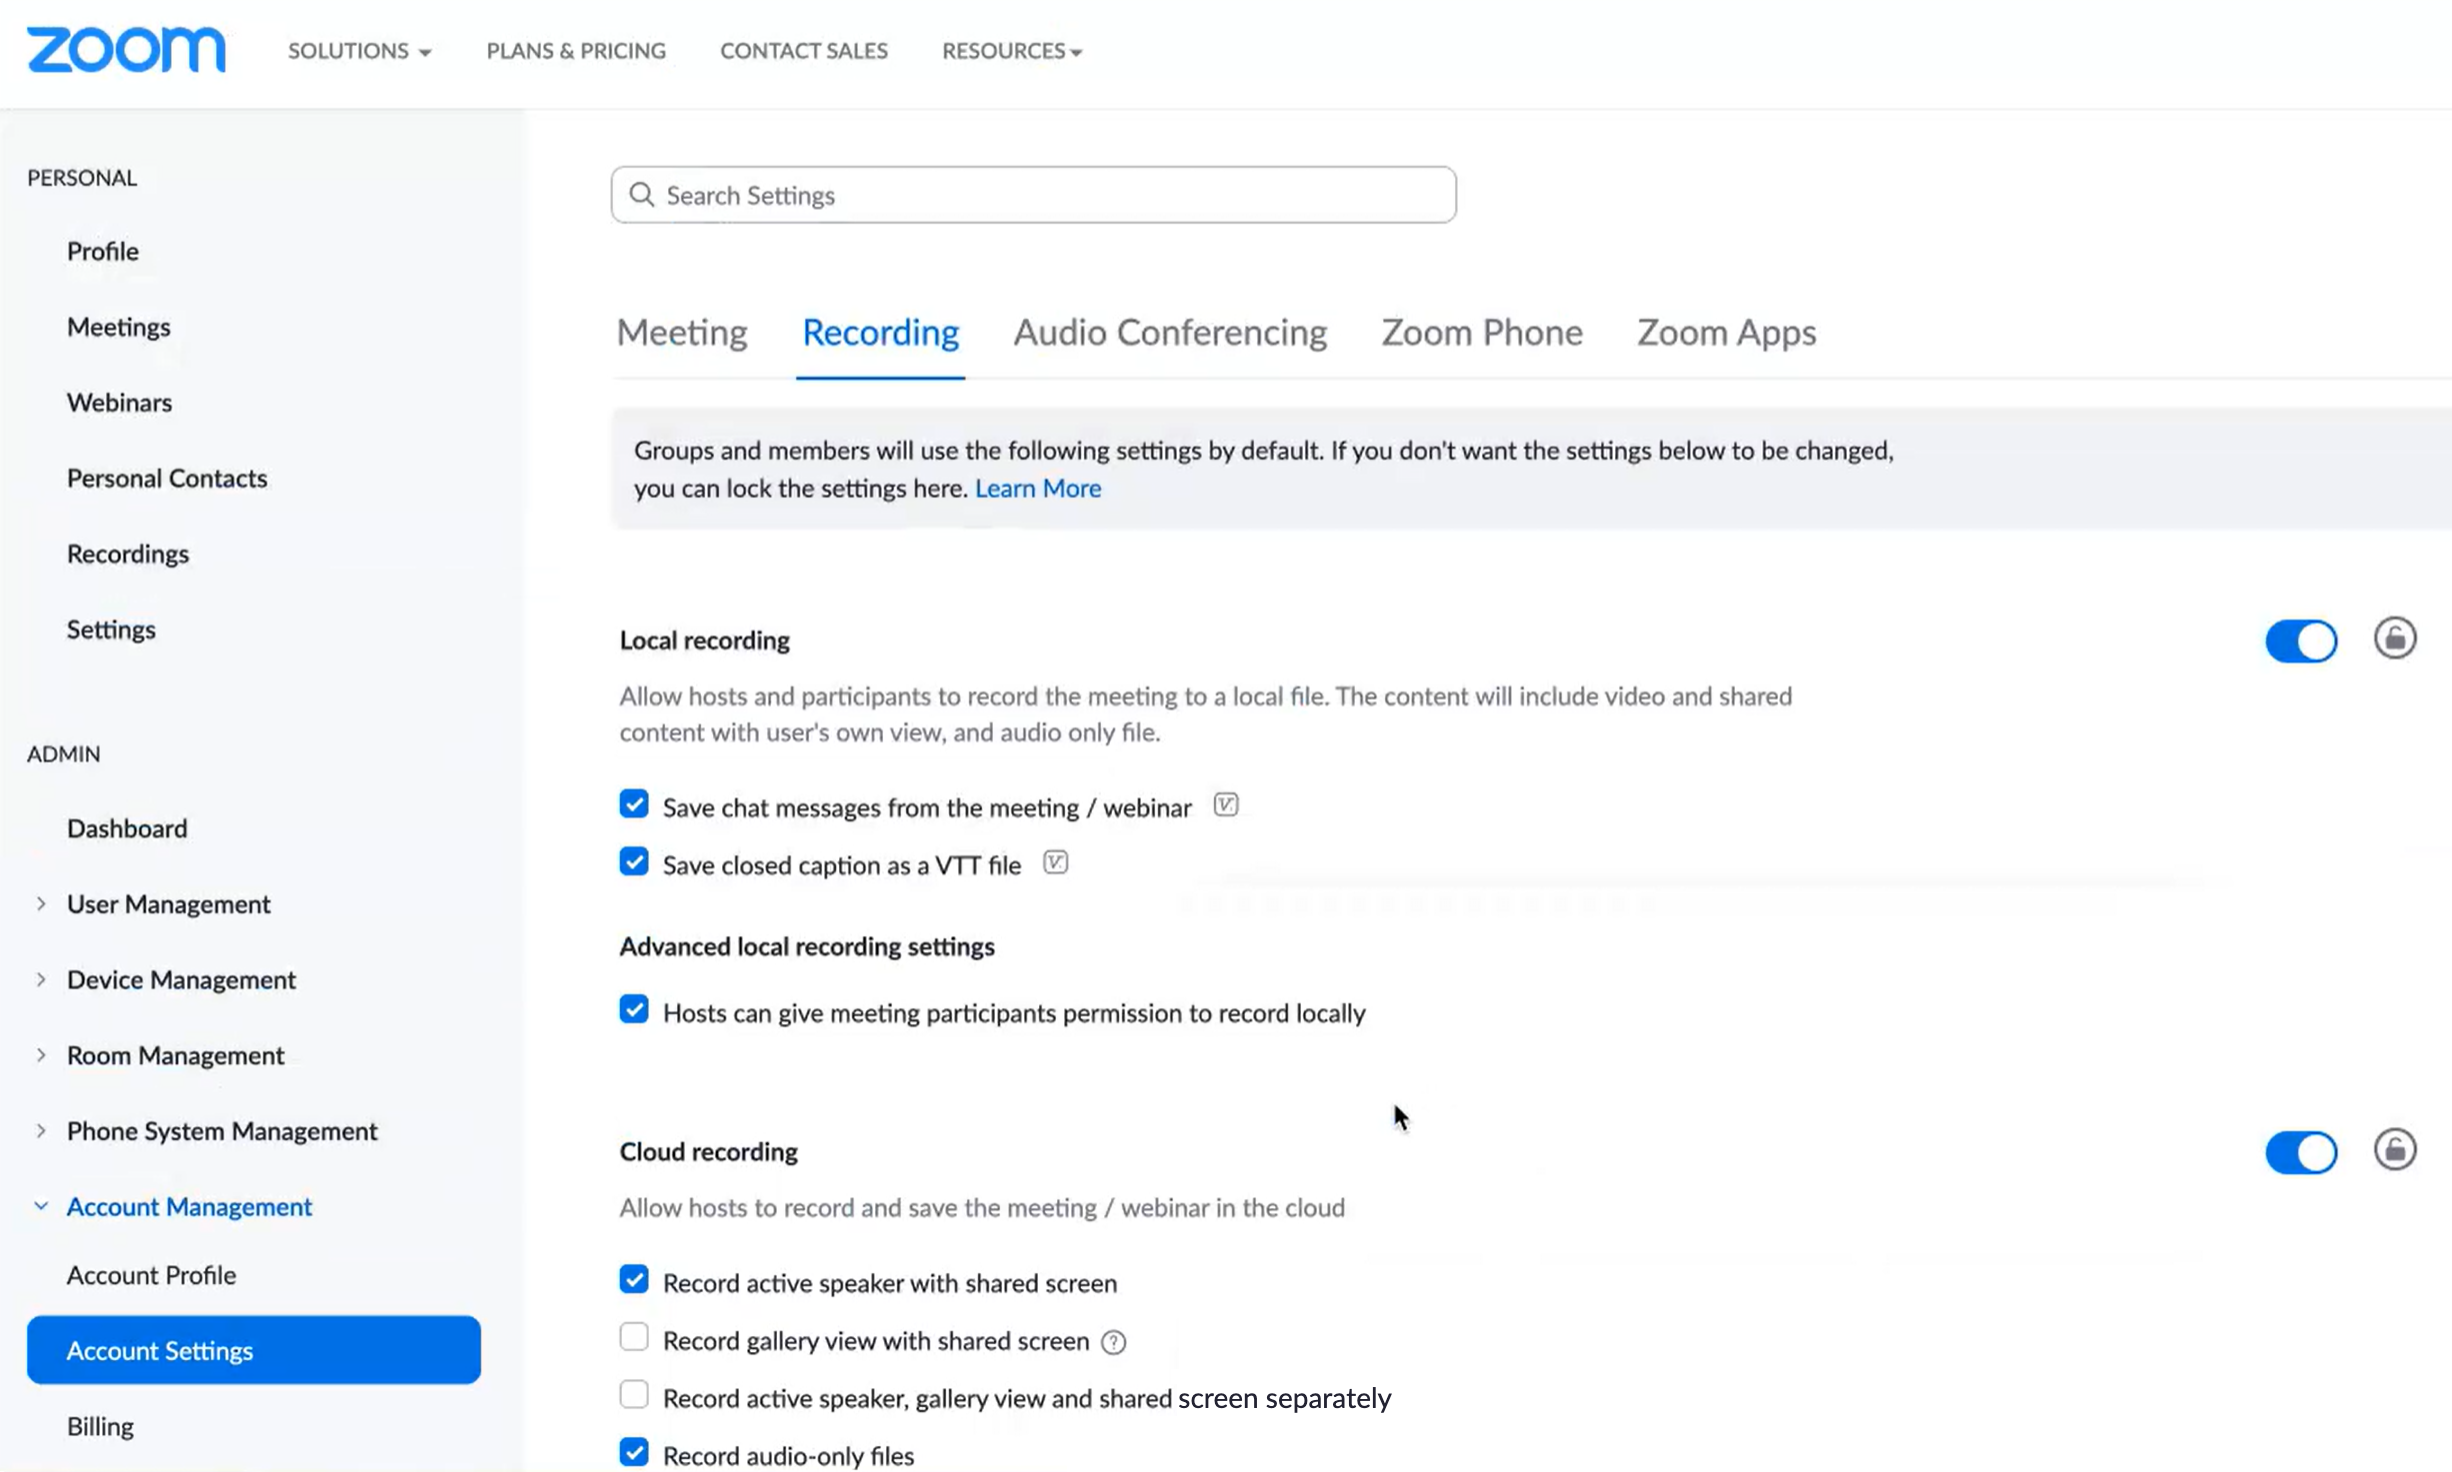Image resolution: width=2452 pixels, height=1472 pixels.
Task: Uncheck Record audio-only files
Action: click(634, 1452)
